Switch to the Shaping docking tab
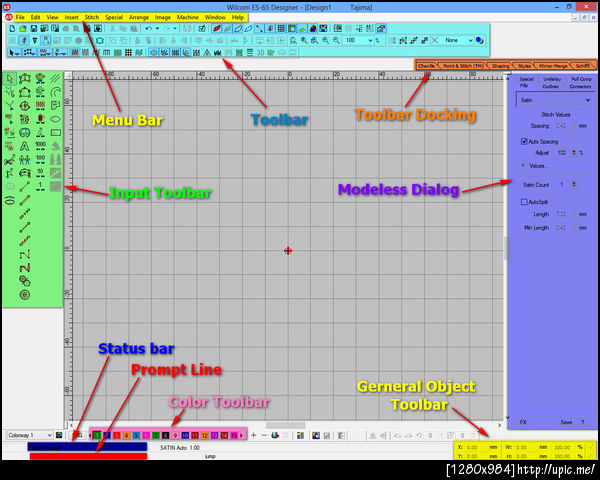600x480 pixels. pos(500,66)
